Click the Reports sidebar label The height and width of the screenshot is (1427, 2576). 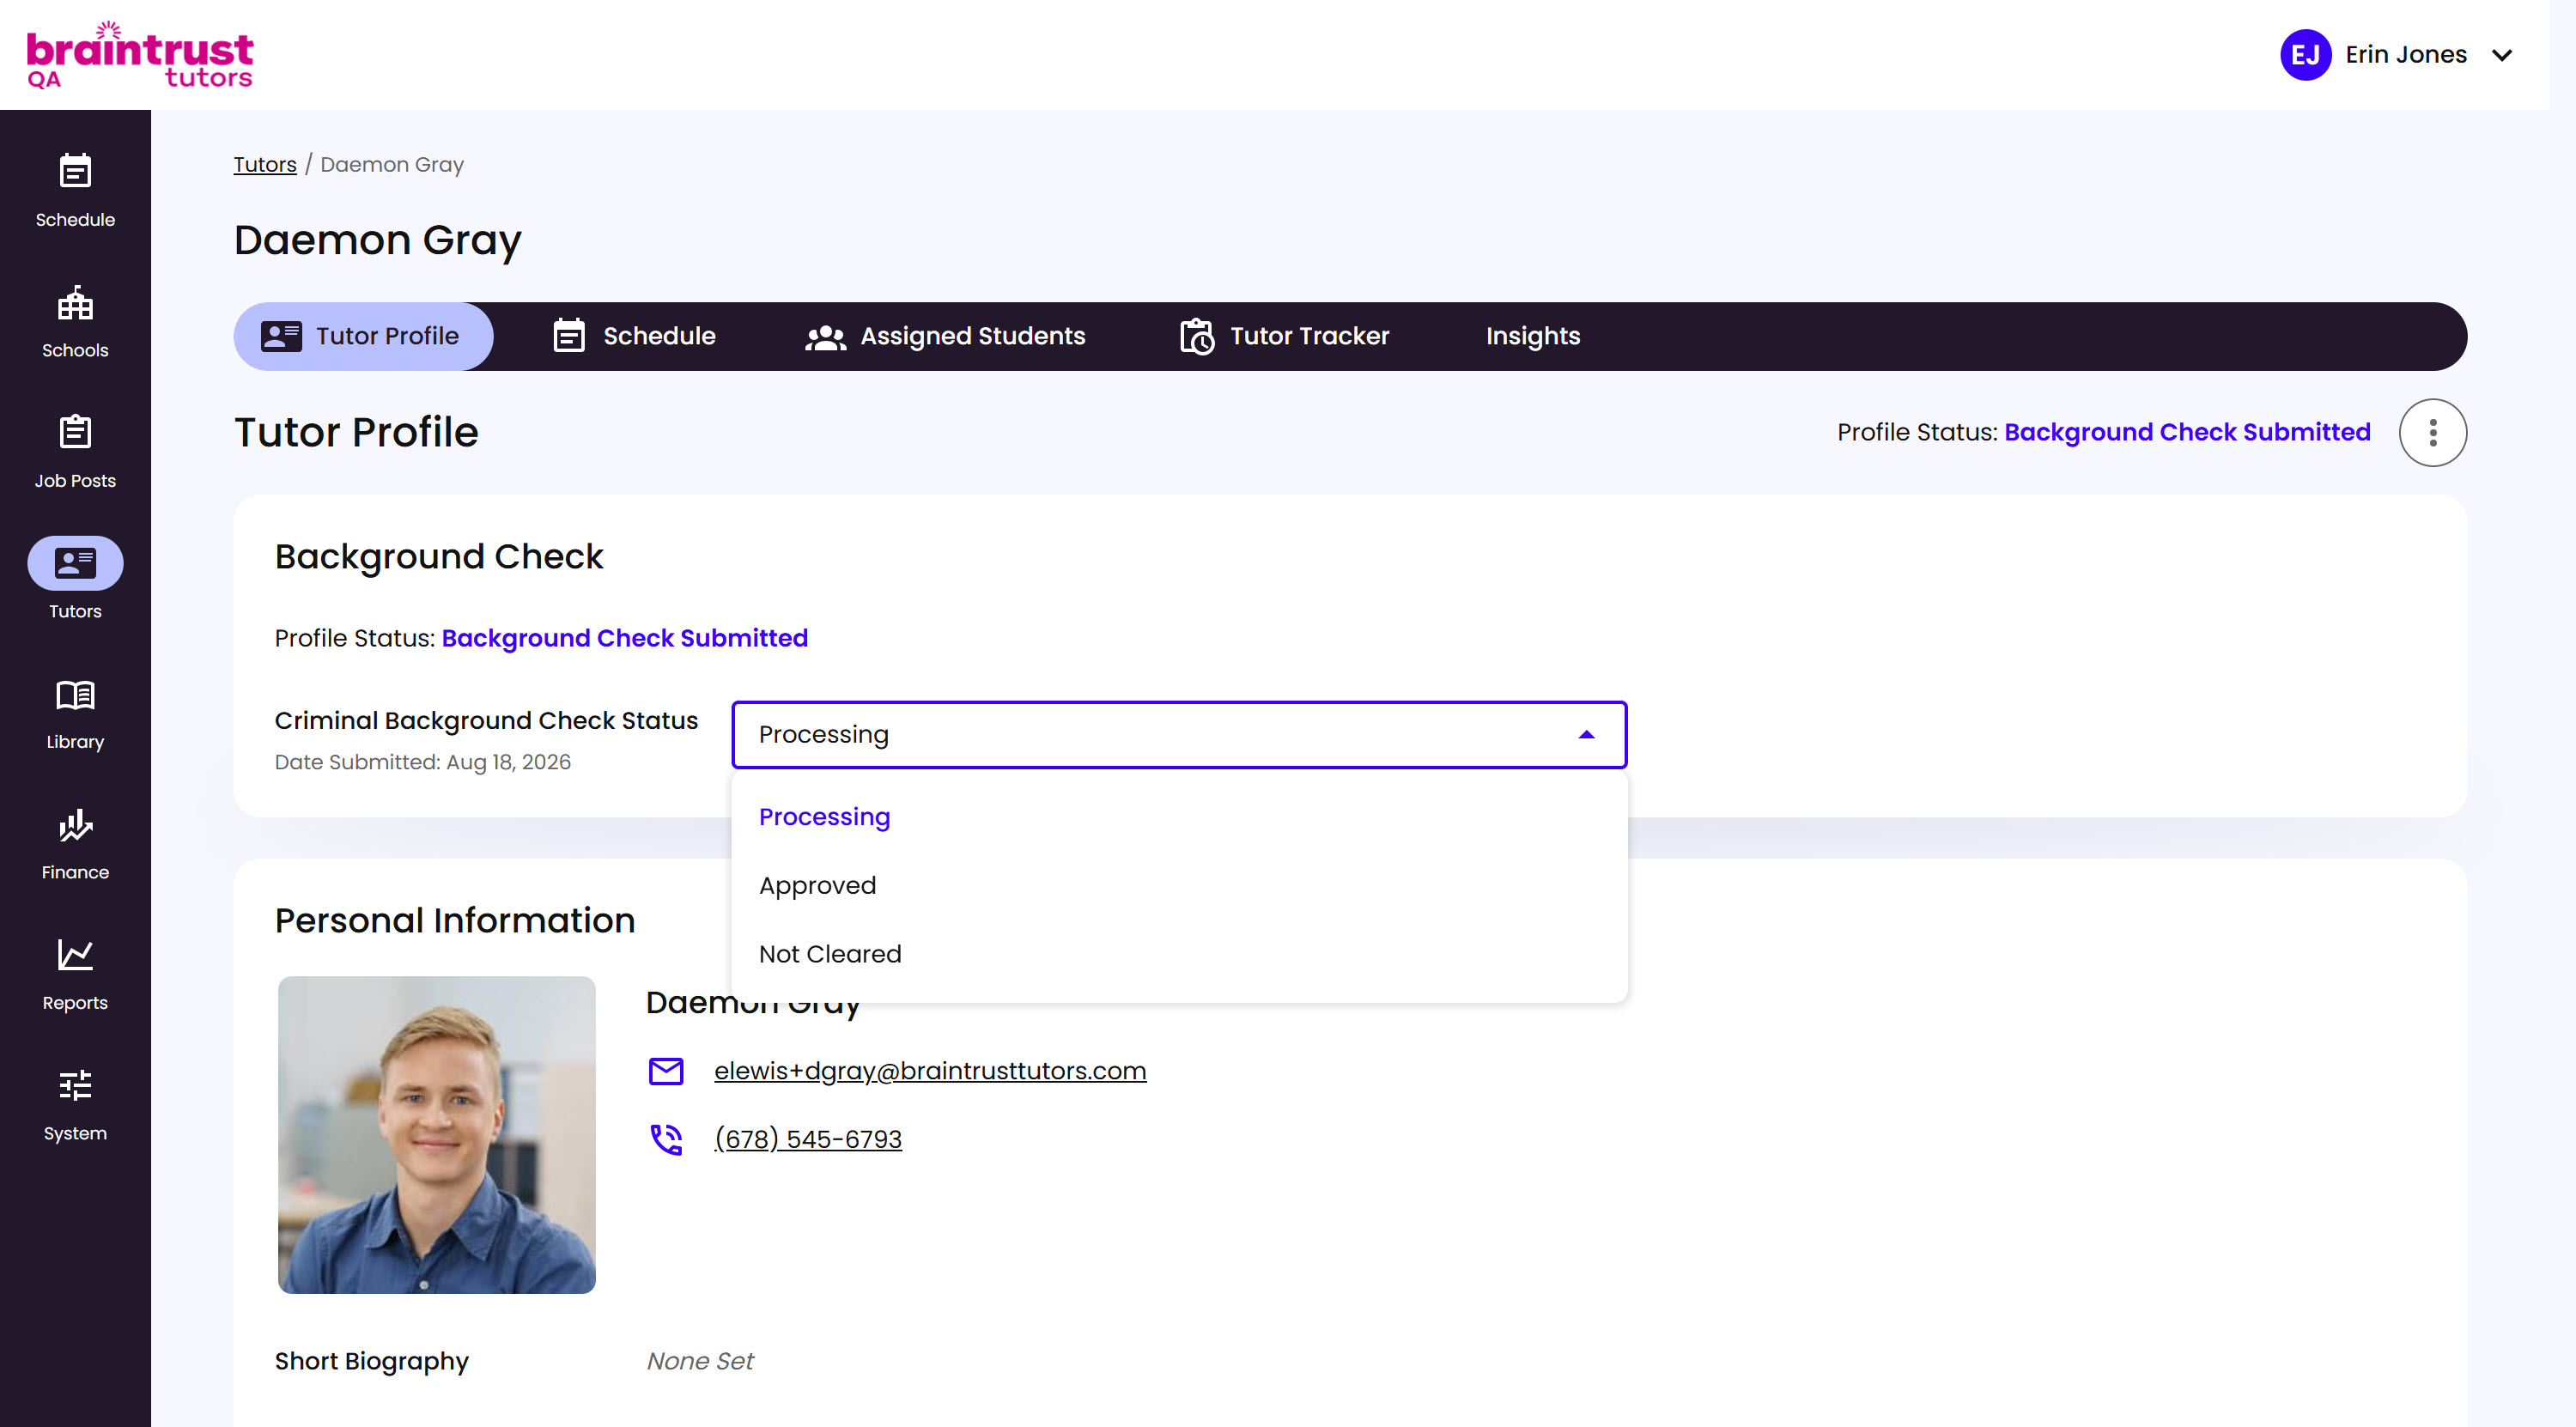pyautogui.click(x=75, y=1003)
